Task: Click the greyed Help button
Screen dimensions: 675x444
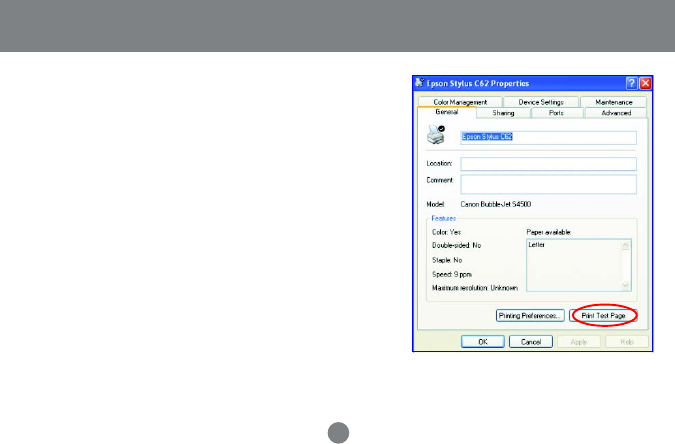Action: [x=627, y=342]
